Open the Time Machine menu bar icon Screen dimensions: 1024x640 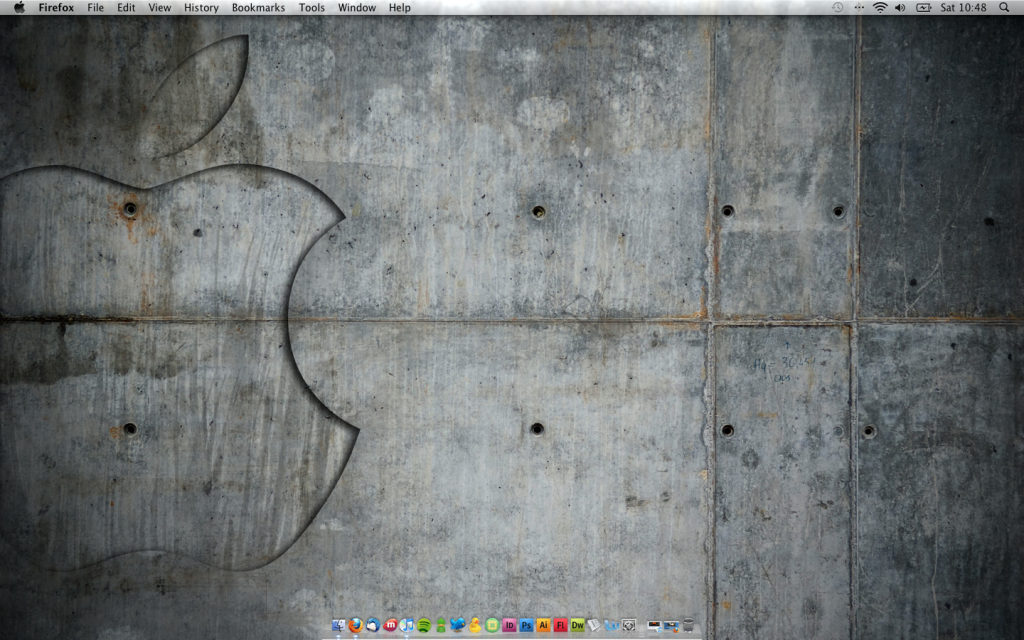(838, 8)
